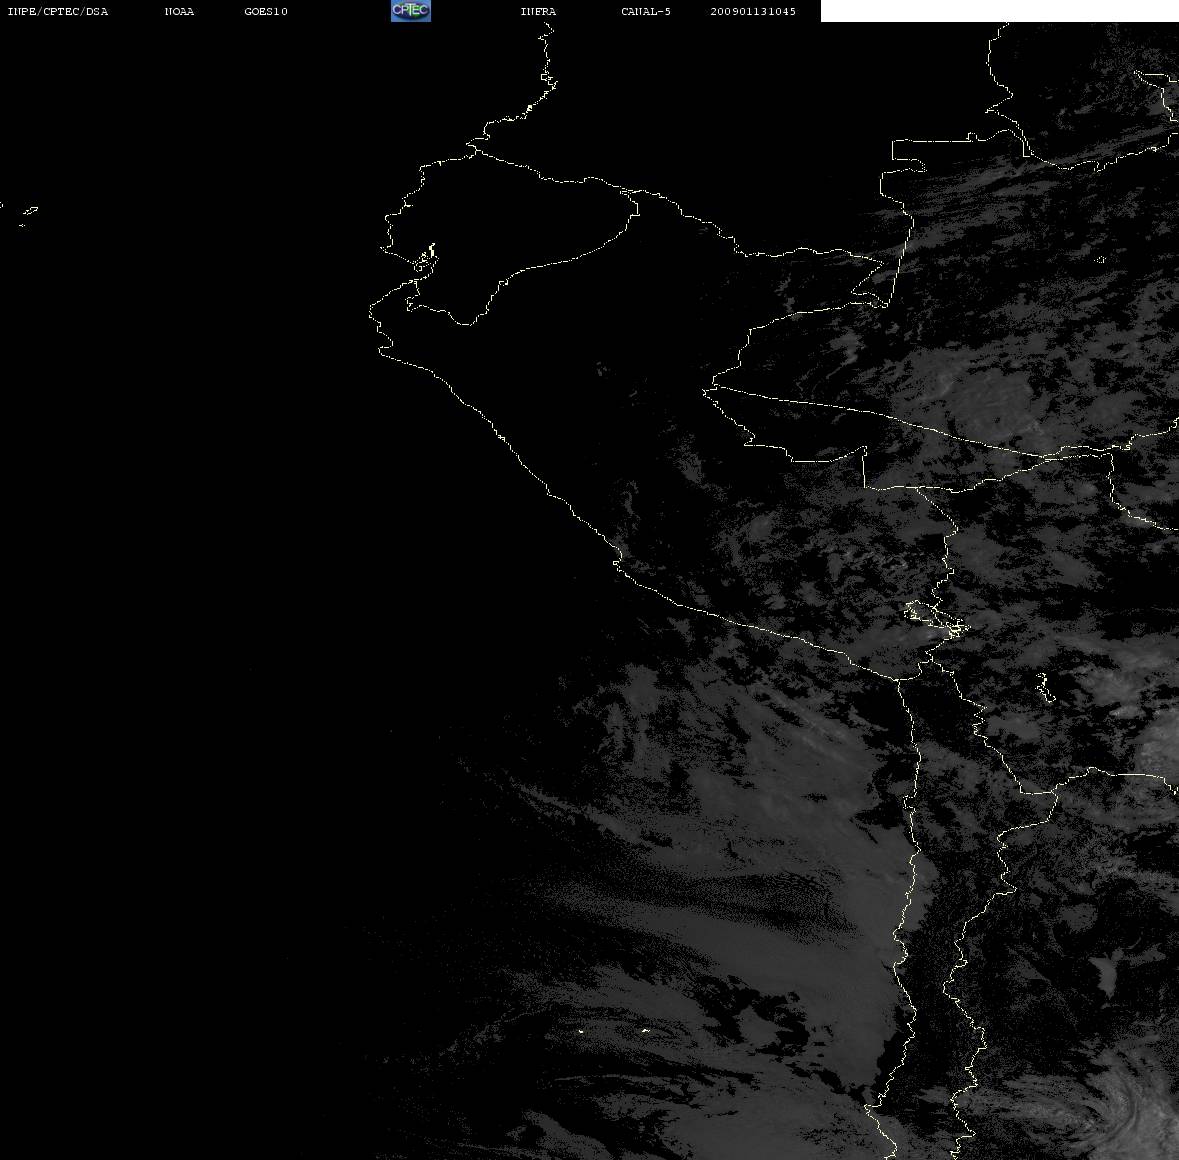Click the 200901131045 timestamp text
The width and height of the screenshot is (1179, 1160).
[753, 11]
